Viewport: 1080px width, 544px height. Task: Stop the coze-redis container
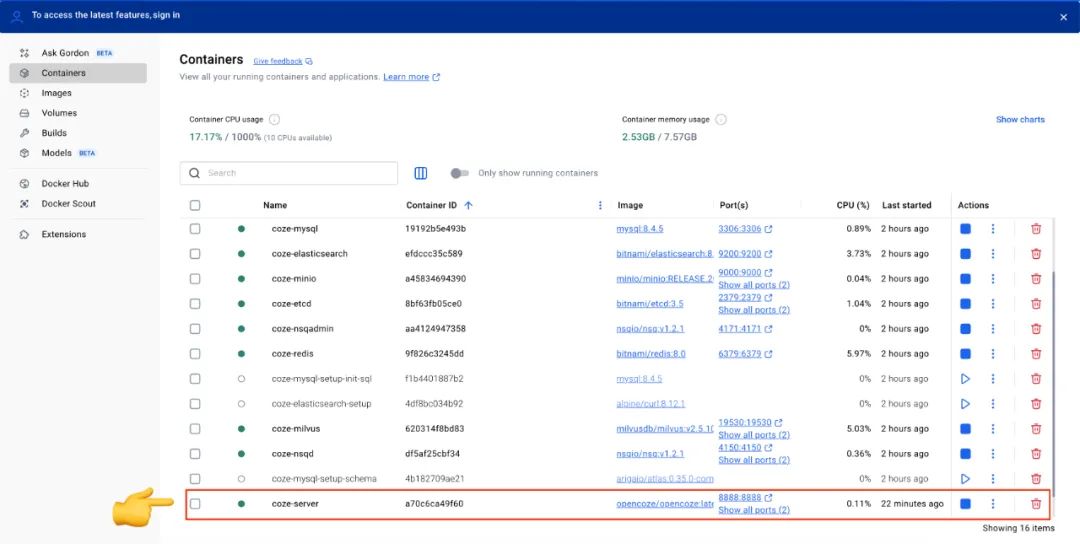tap(965, 354)
